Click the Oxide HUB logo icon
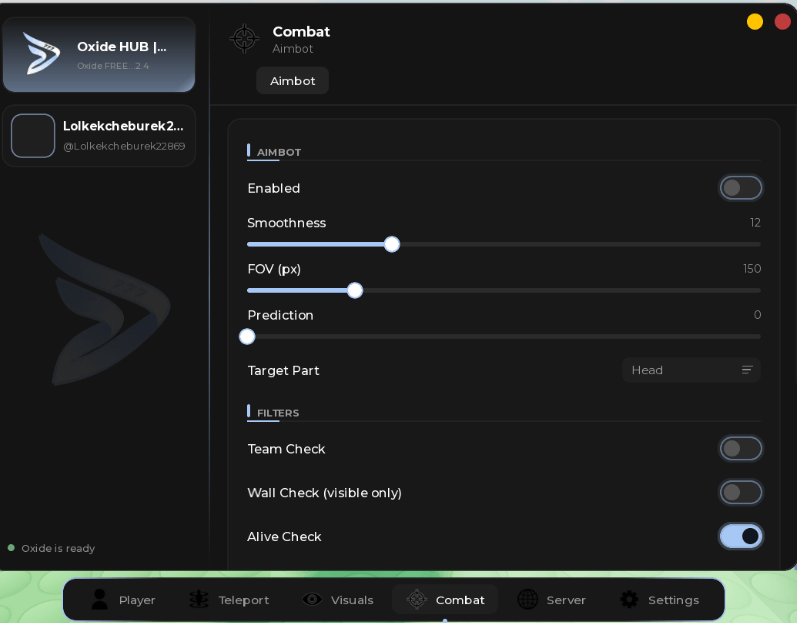This screenshot has width=797, height=623. click(x=42, y=53)
